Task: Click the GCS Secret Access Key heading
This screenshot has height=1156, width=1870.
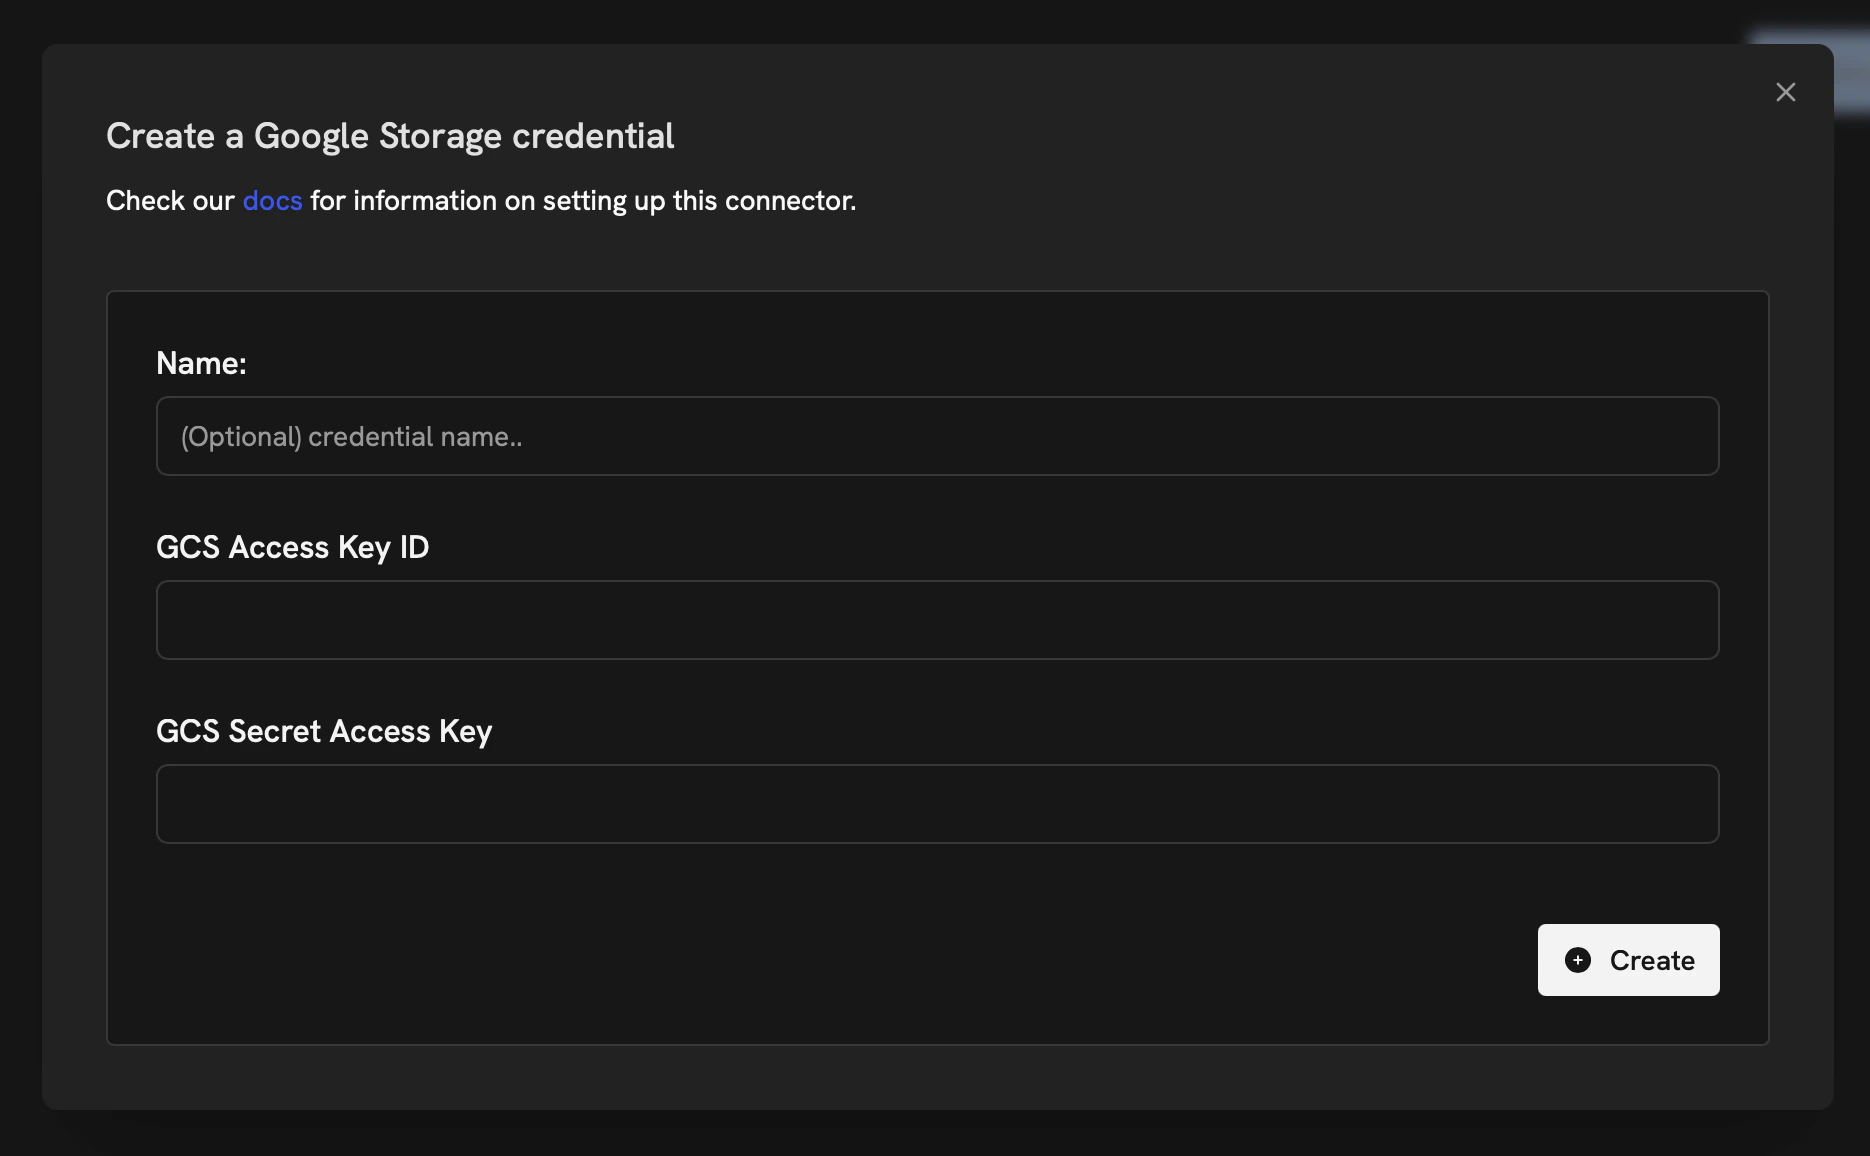Action: 323,730
